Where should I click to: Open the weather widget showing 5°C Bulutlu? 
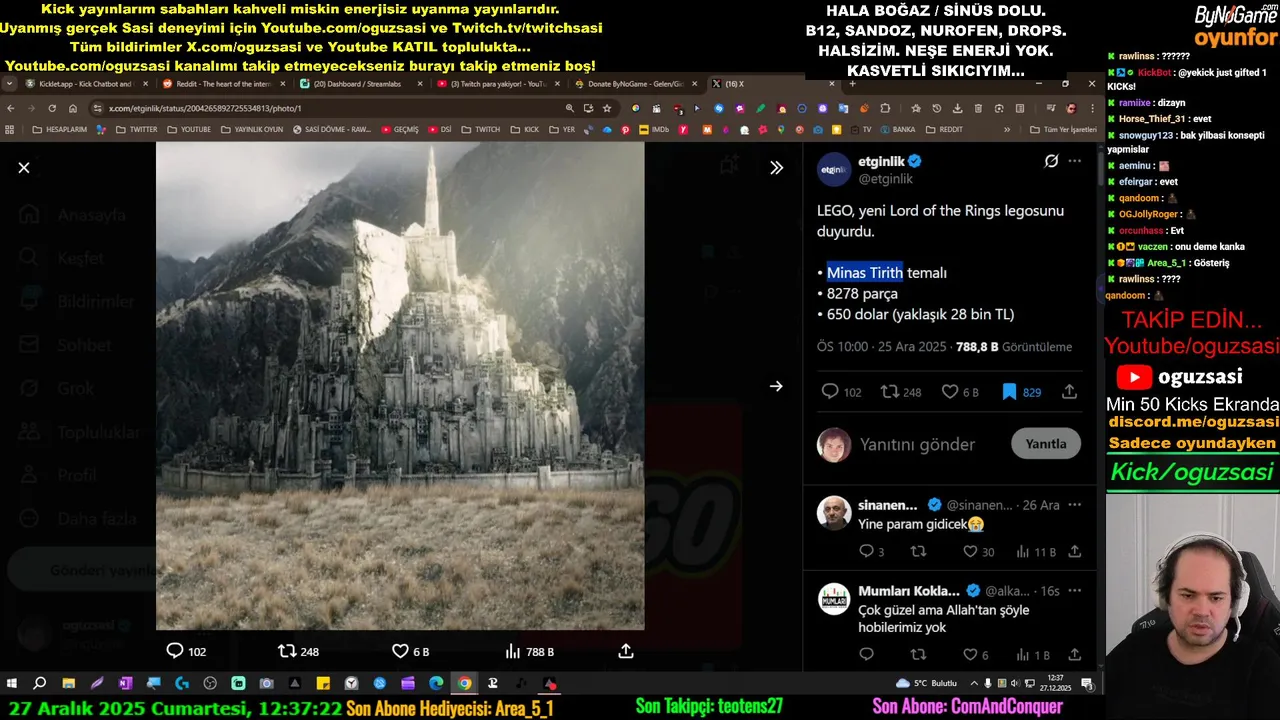point(927,683)
